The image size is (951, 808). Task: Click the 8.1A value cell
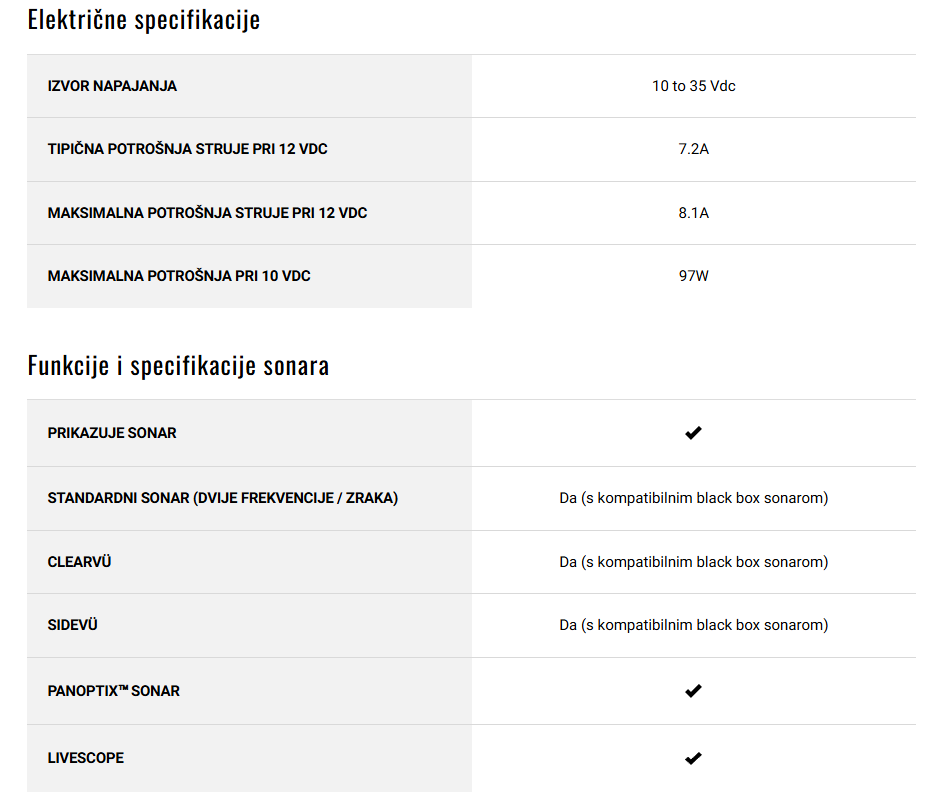(x=694, y=213)
